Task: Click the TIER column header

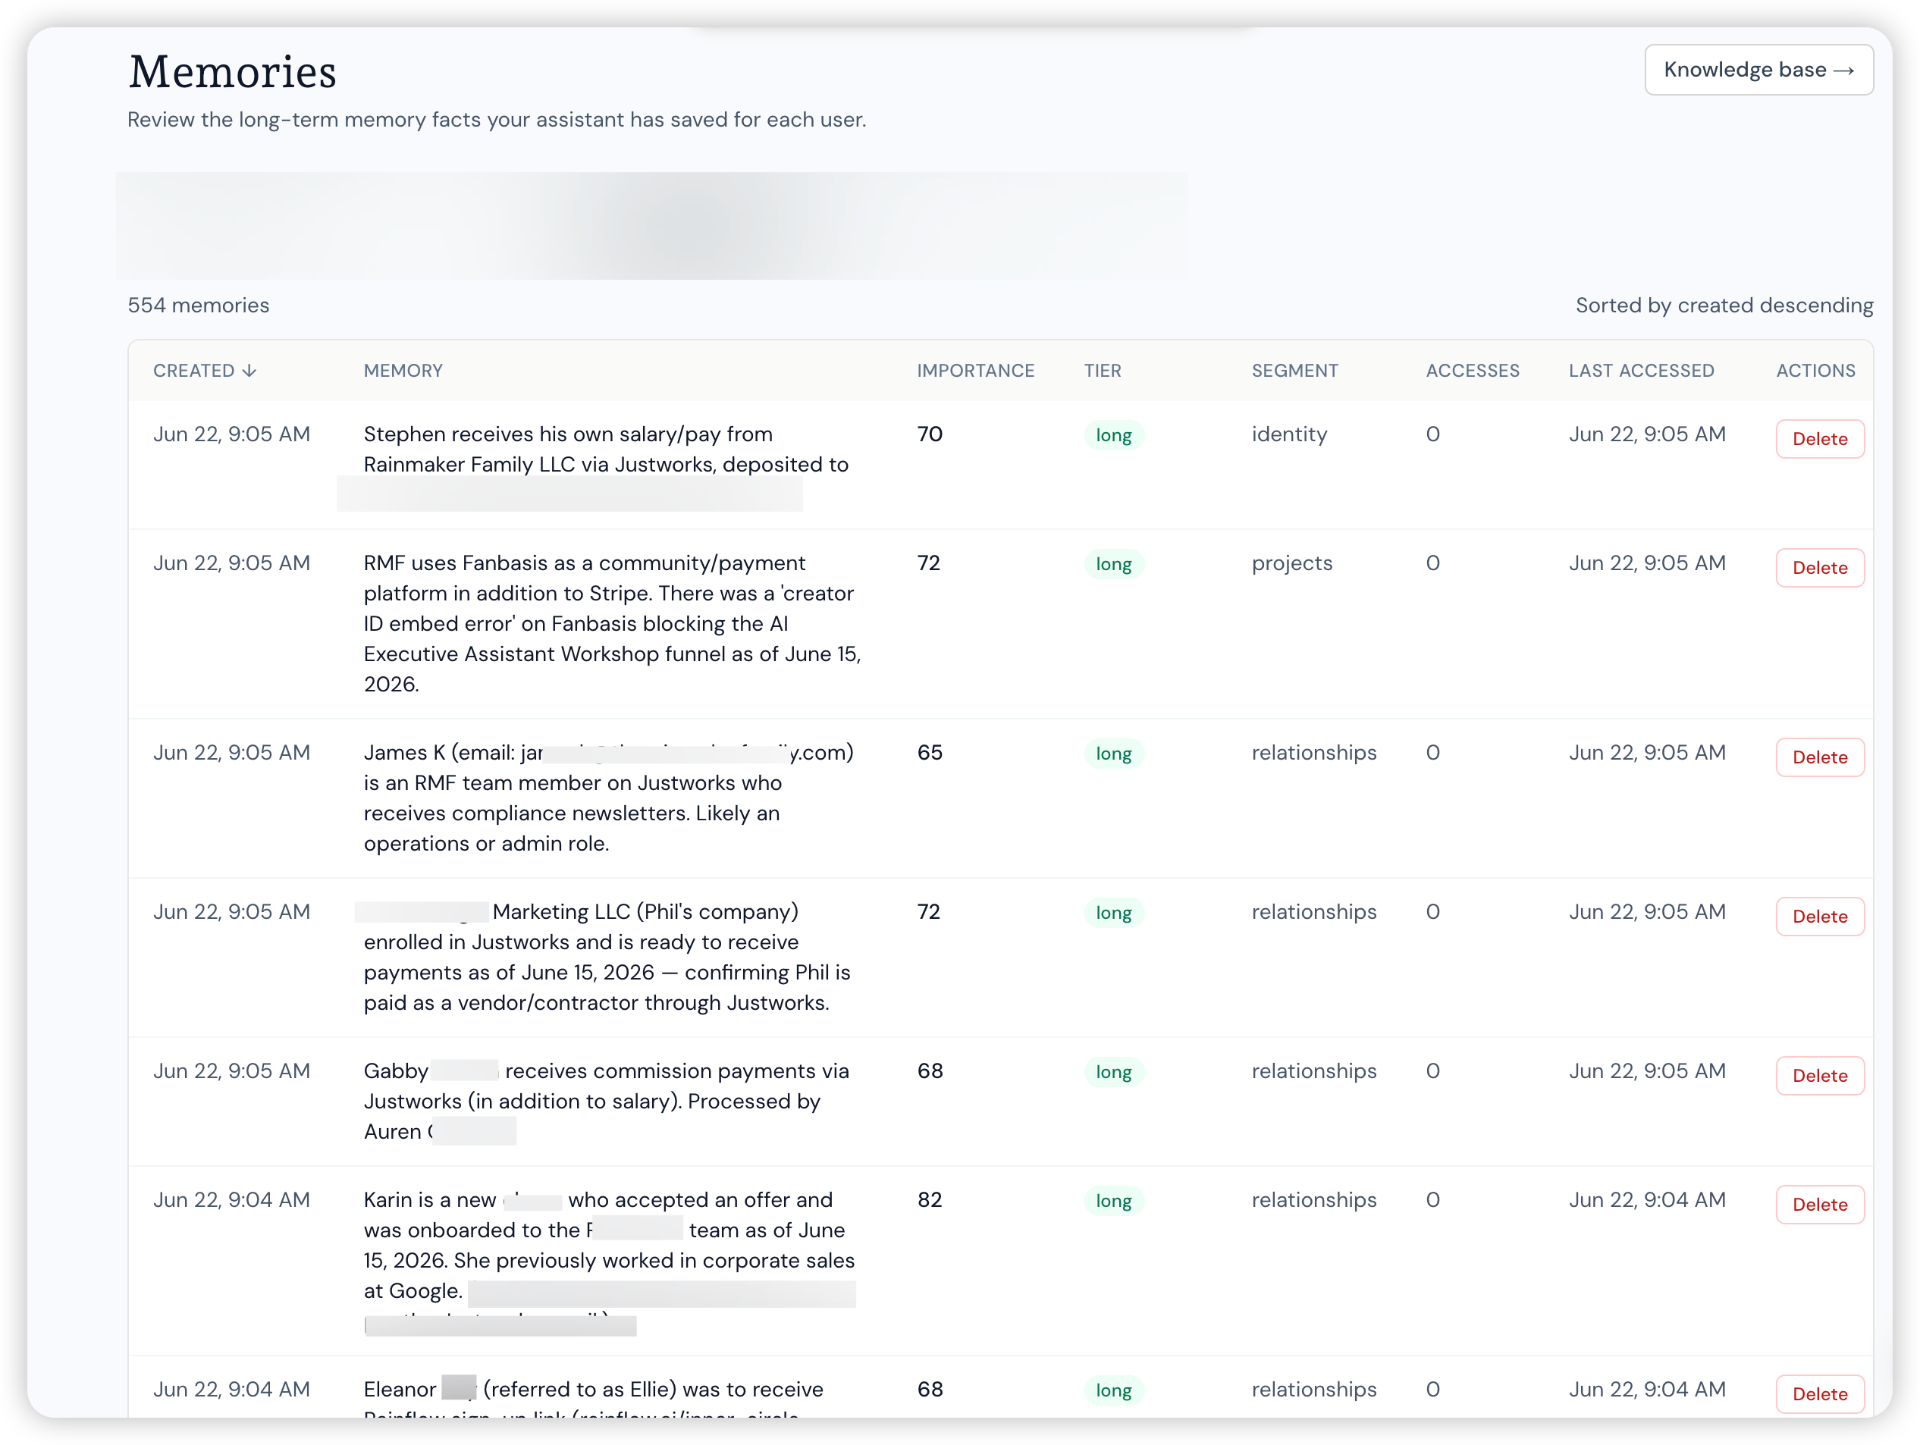Action: coord(1102,371)
